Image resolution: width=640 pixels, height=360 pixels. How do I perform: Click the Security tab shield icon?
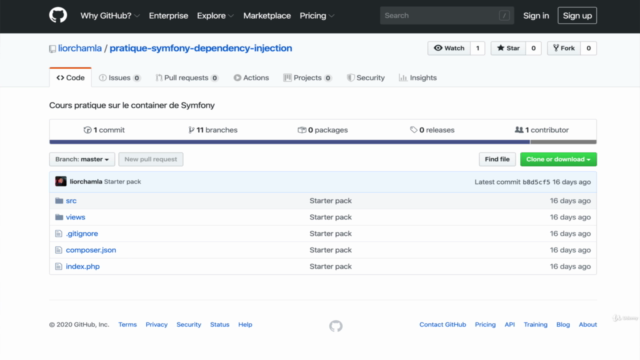coord(351,78)
